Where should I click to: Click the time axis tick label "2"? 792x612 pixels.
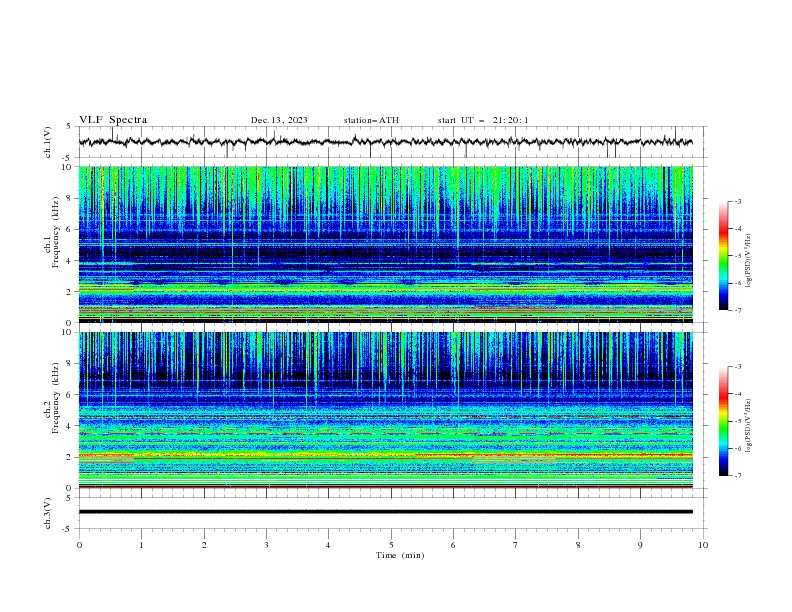click(x=204, y=545)
